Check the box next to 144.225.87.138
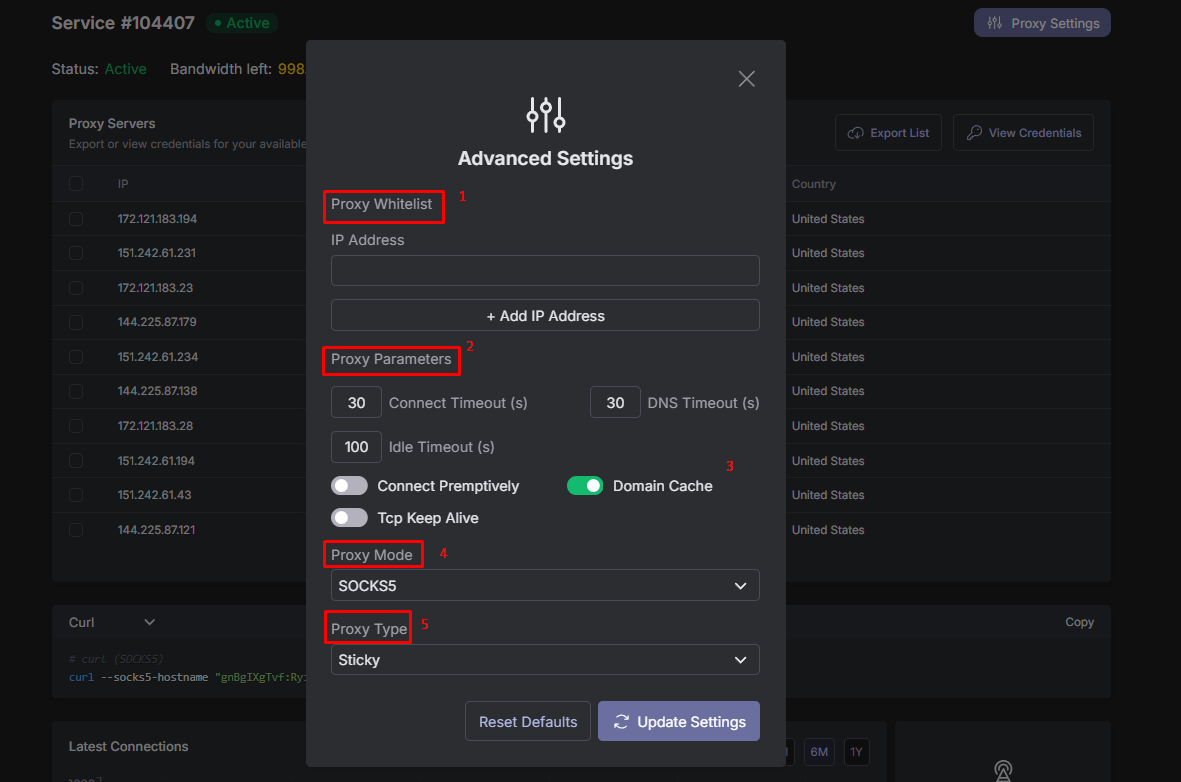Image resolution: width=1181 pixels, height=782 pixels. click(x=76, y=391)
